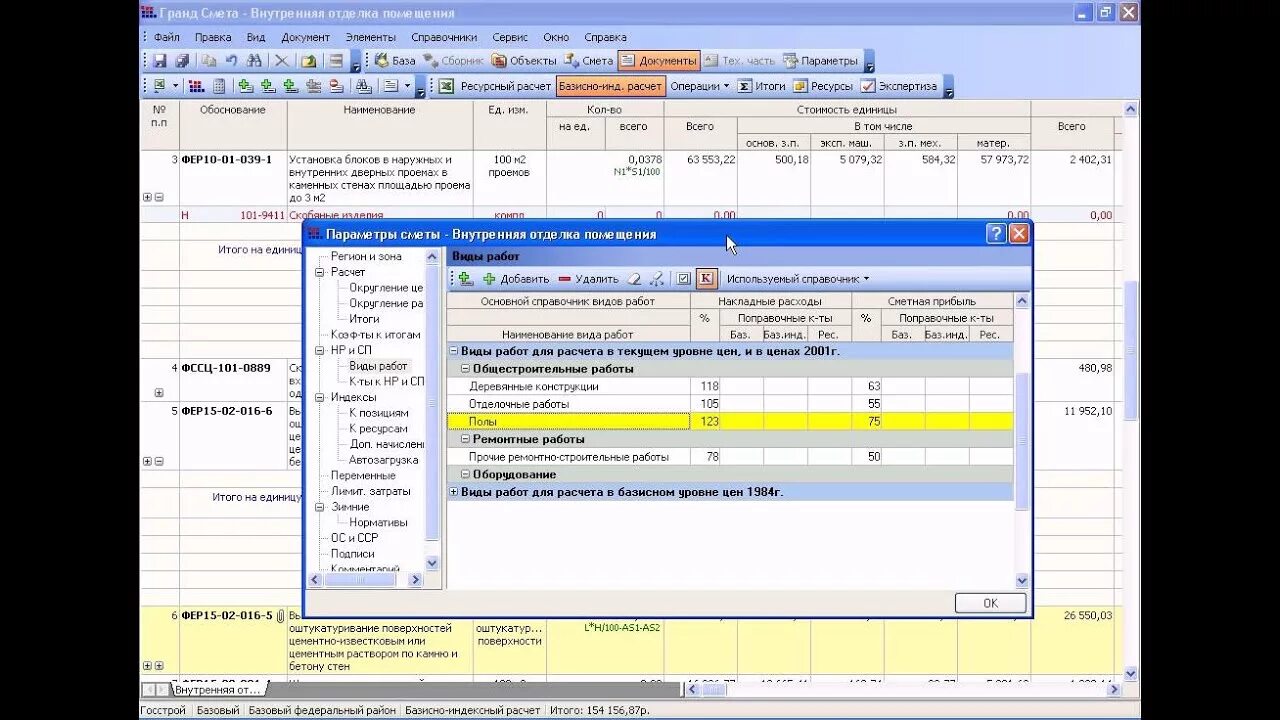
Task: Click OK in the parameters dialog
Action: click(990, 603)
